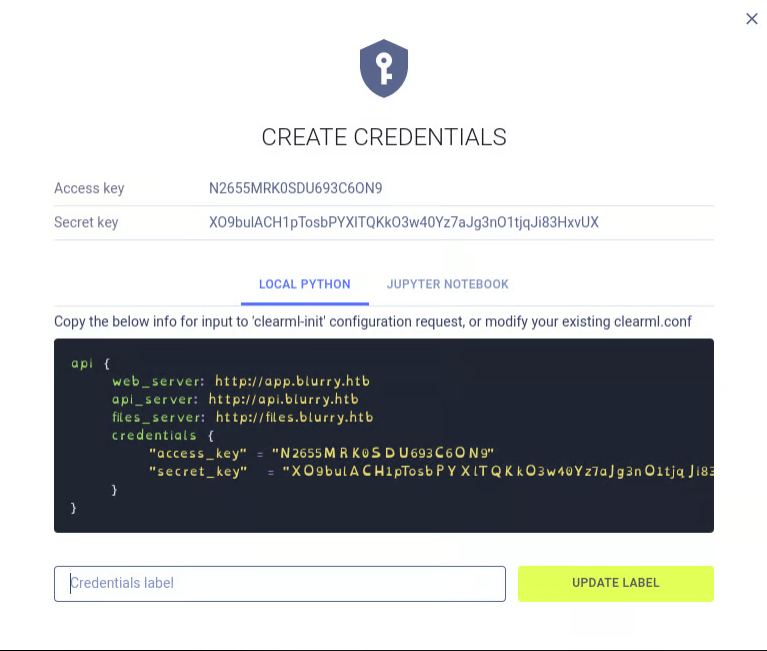Viewport: 767px width, 651px height.
Task: Click the clearml-init instruction text
Action: [373, 321]
